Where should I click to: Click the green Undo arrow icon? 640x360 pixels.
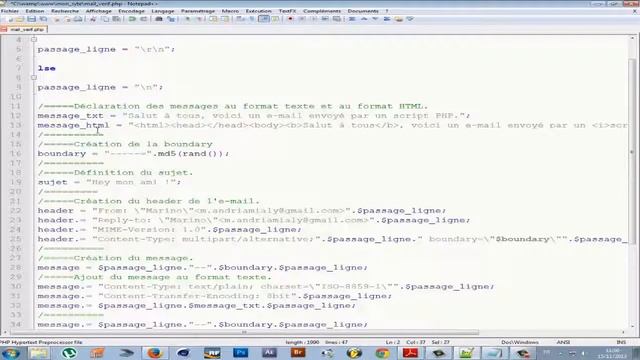(x=132, y=19)
